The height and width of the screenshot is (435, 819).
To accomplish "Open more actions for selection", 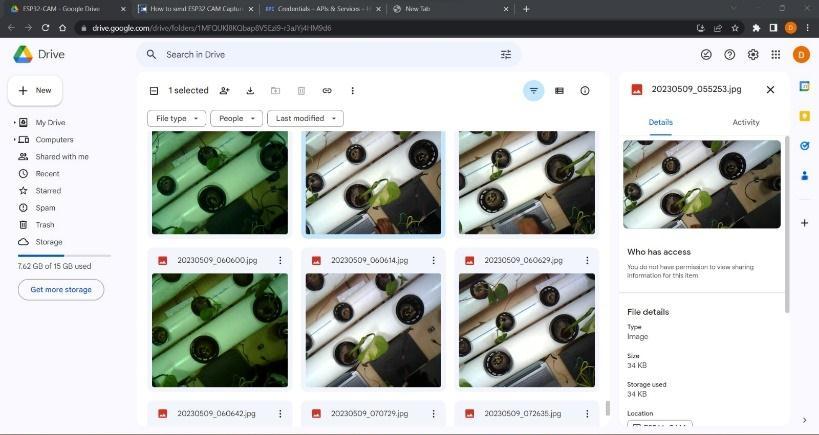I will [353, 90].
